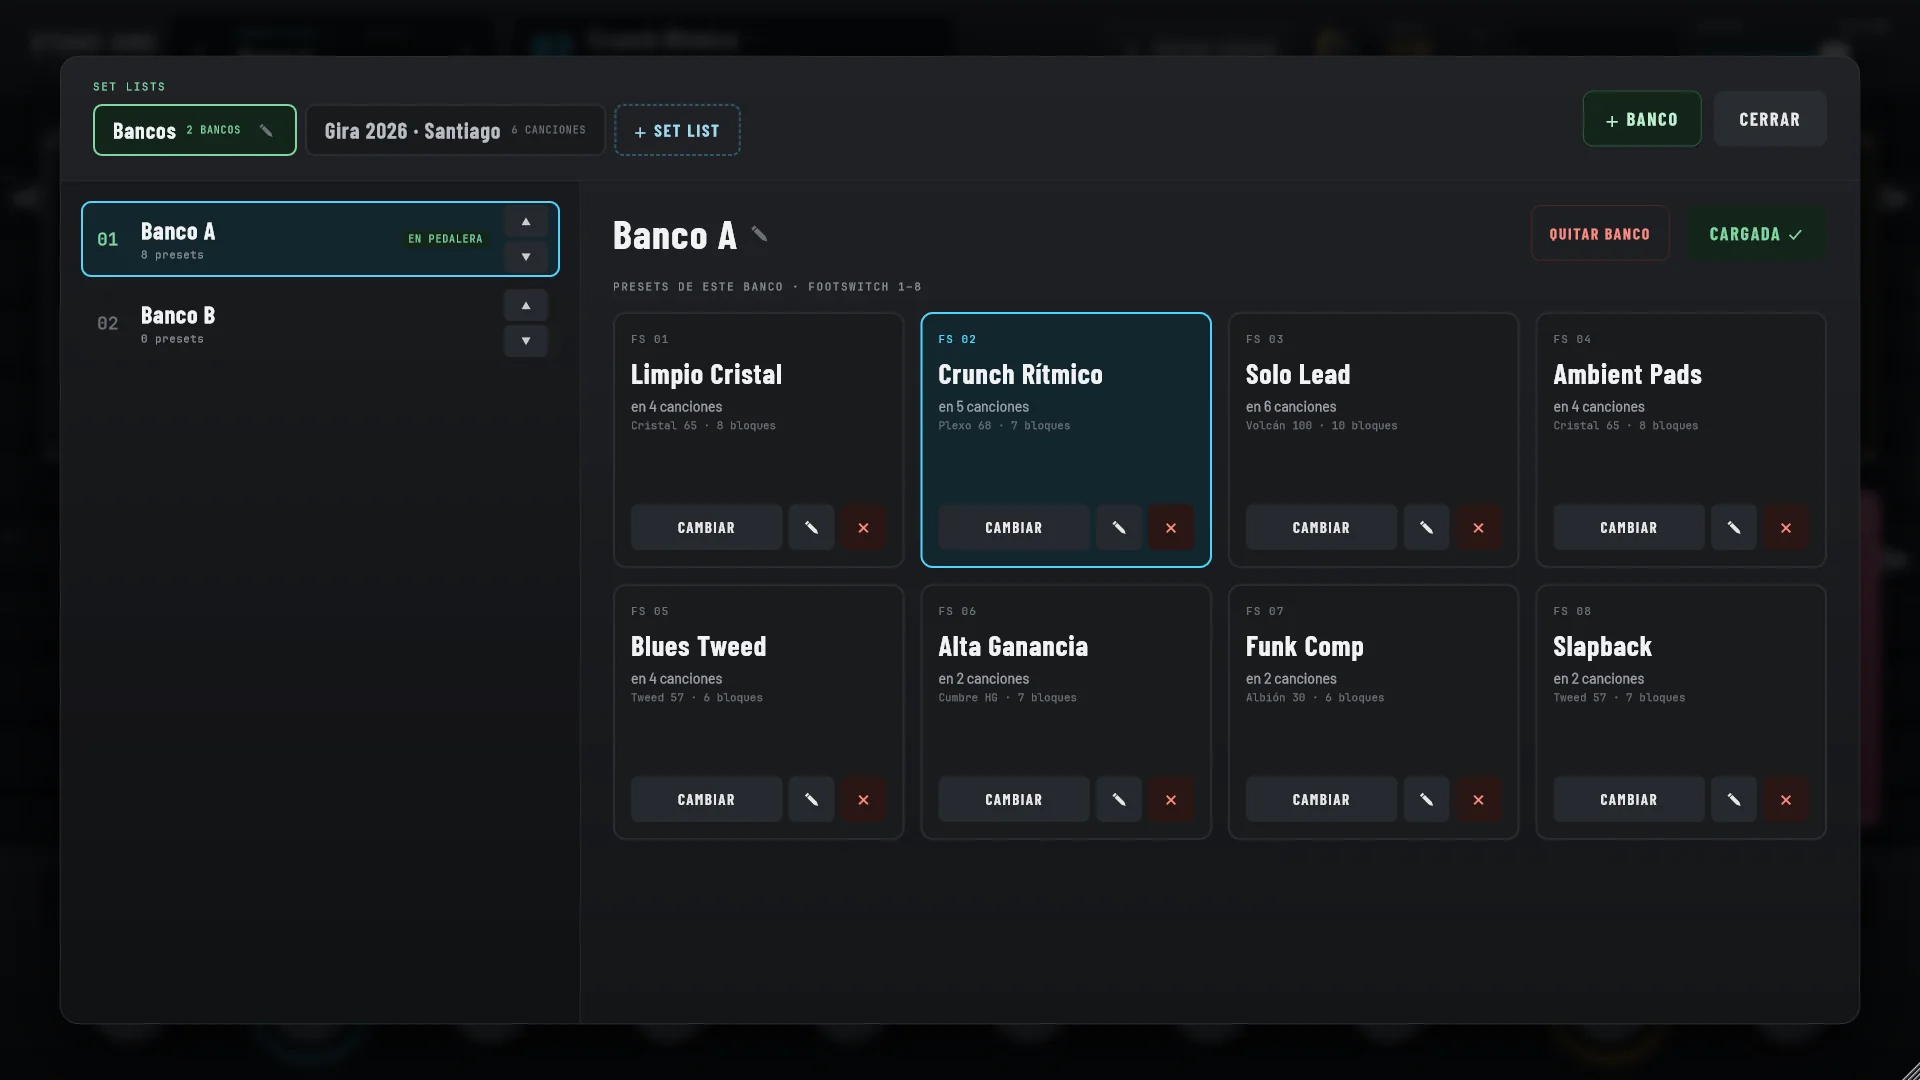Remove Slapback with red X icon
The width and height of the screenshot is (1920, 1080).
pos(1786,799)
